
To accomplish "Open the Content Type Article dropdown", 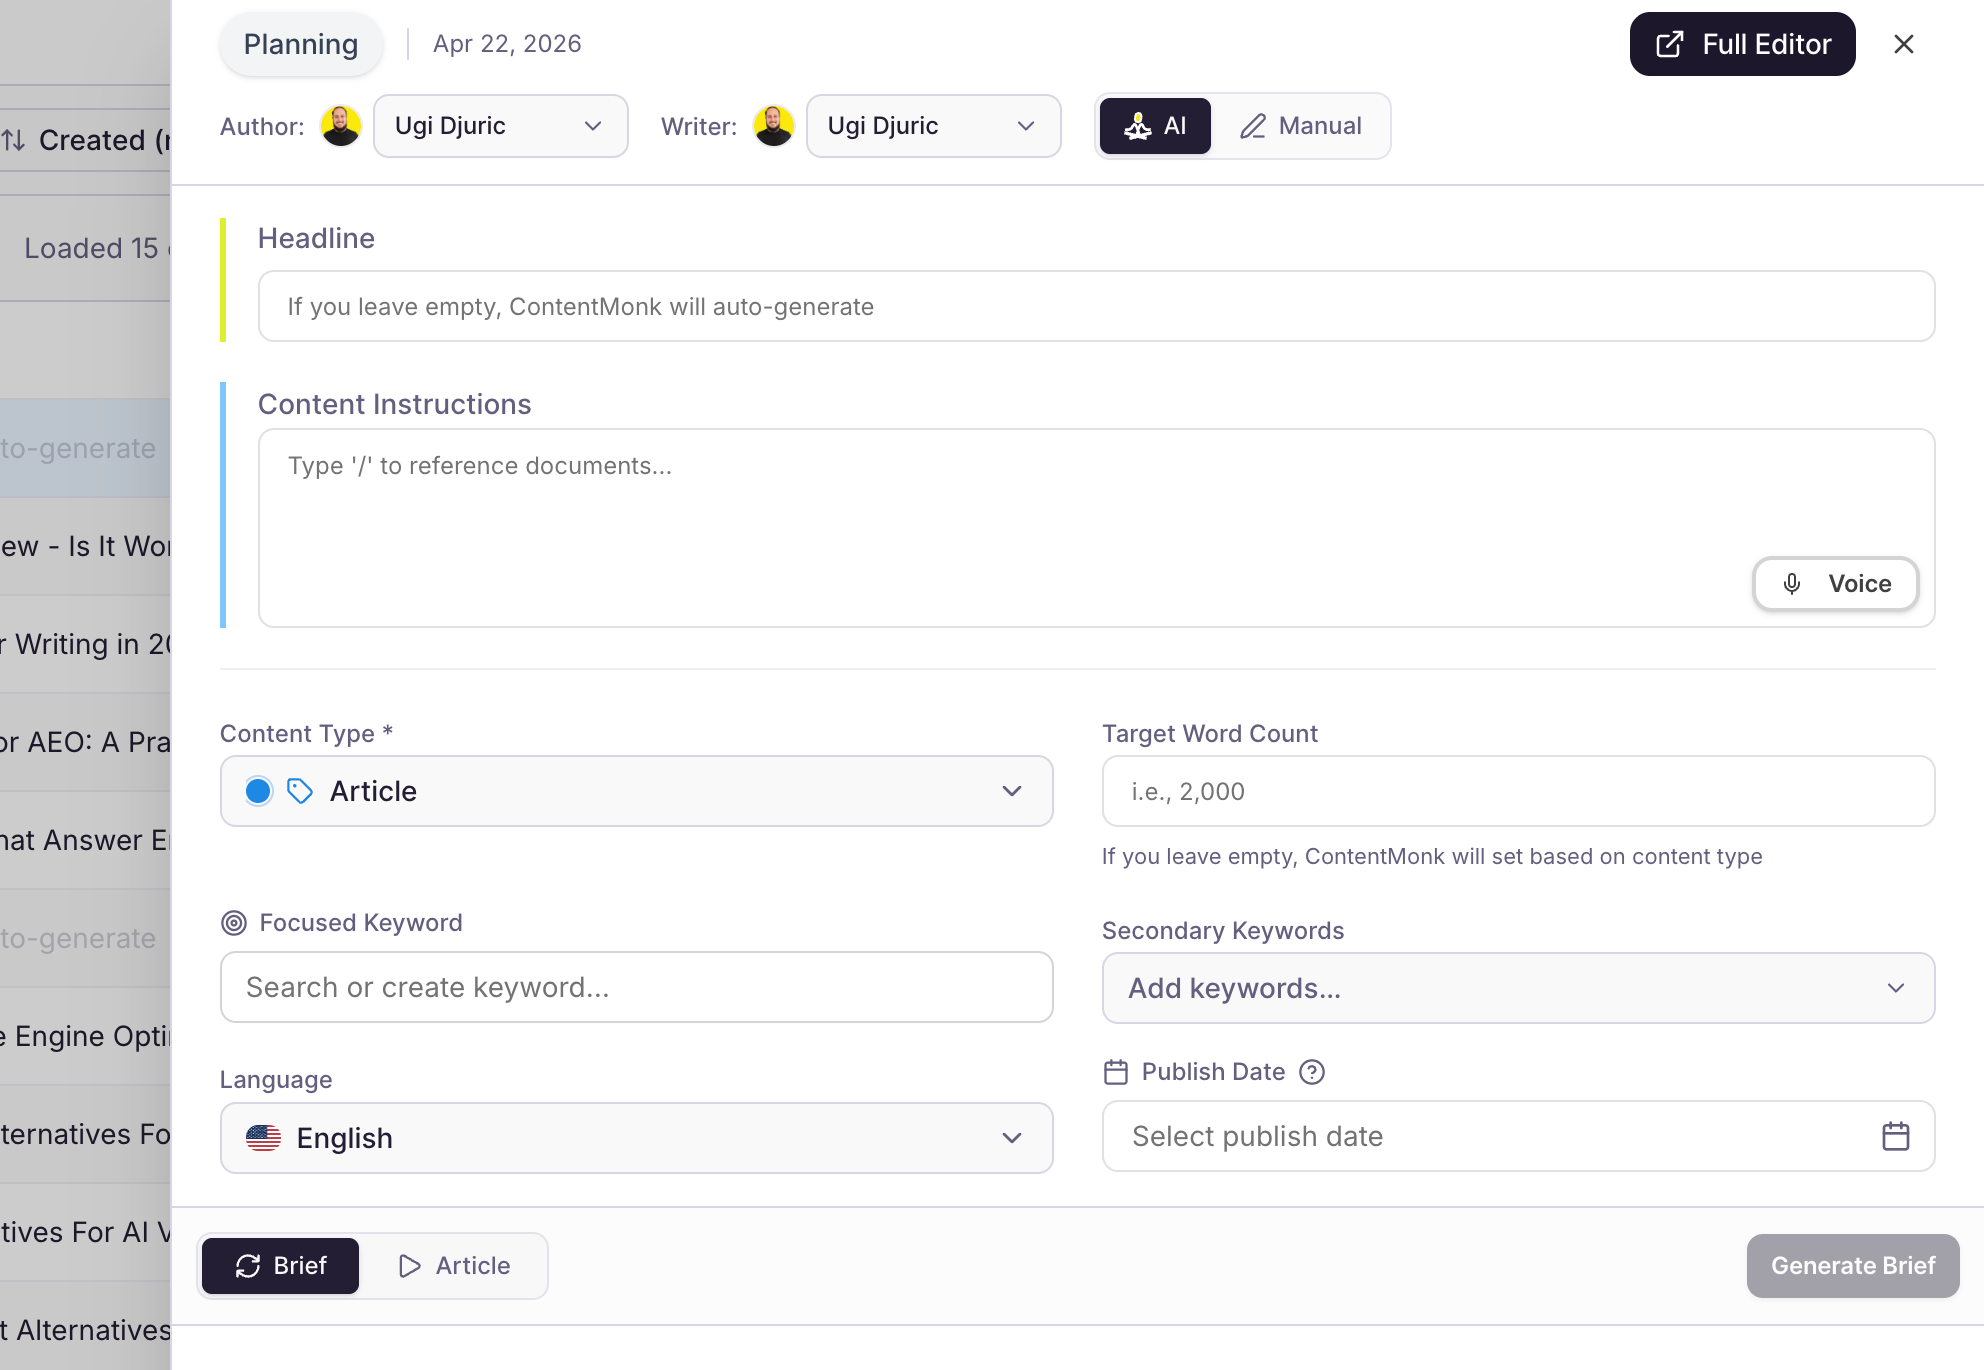I will 636,791.
